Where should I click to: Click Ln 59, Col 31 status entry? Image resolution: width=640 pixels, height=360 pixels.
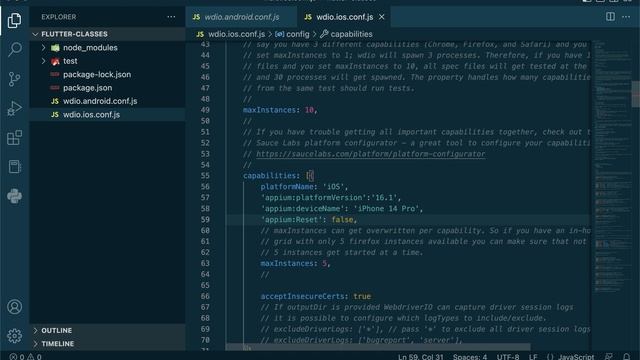(x=420, y=357)
